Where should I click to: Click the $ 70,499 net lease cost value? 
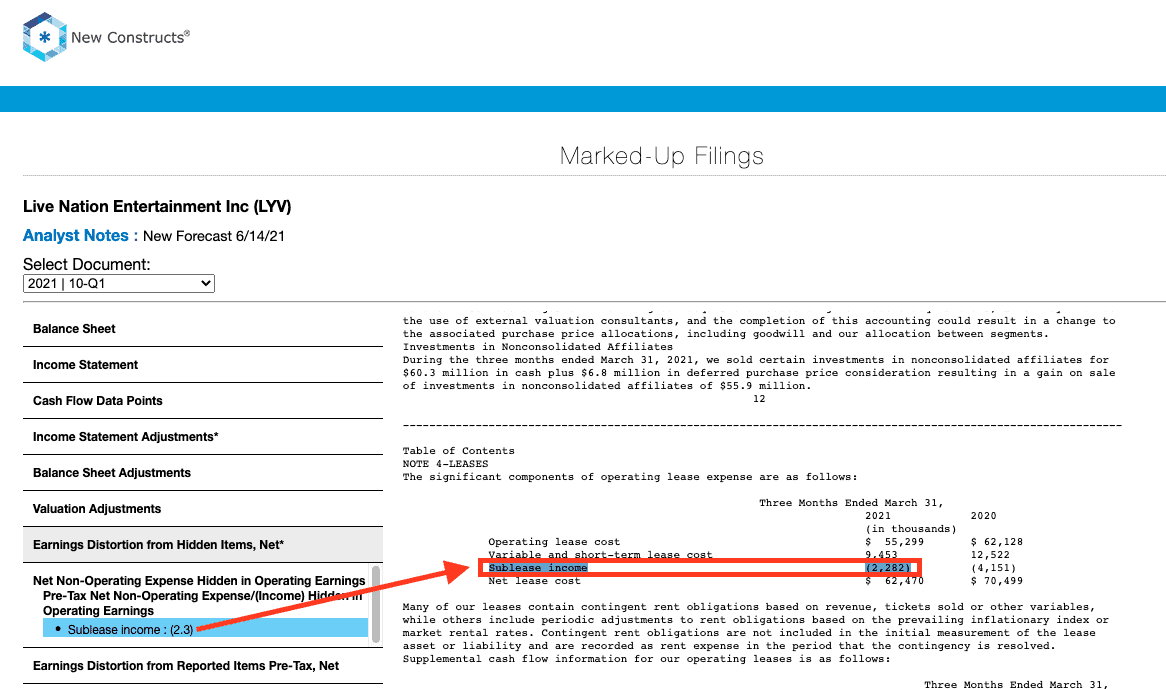(x=996, y=580)
